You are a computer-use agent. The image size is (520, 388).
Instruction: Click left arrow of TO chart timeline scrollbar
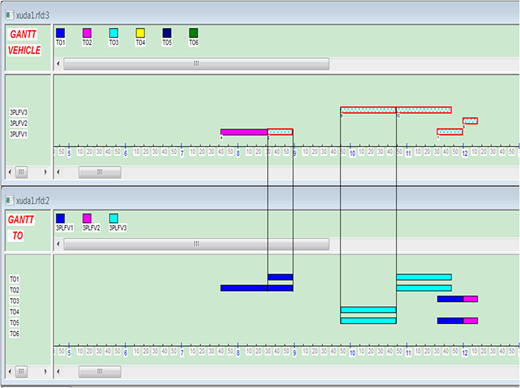tap(58, 371)
